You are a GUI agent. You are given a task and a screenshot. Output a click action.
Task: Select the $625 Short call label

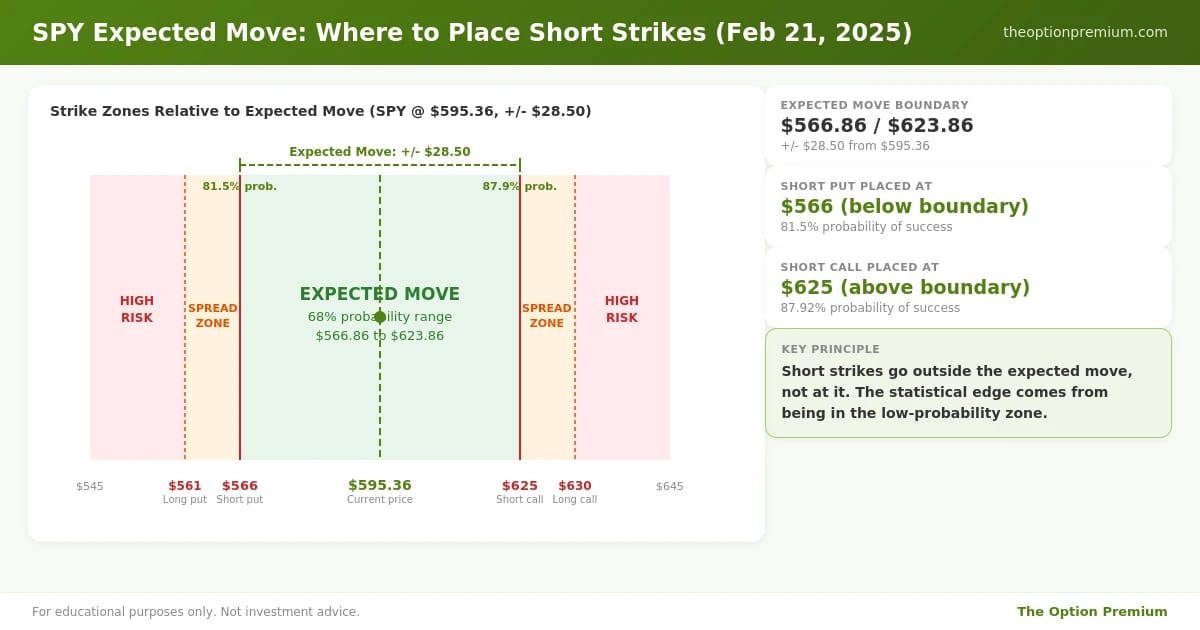[520, 492]
